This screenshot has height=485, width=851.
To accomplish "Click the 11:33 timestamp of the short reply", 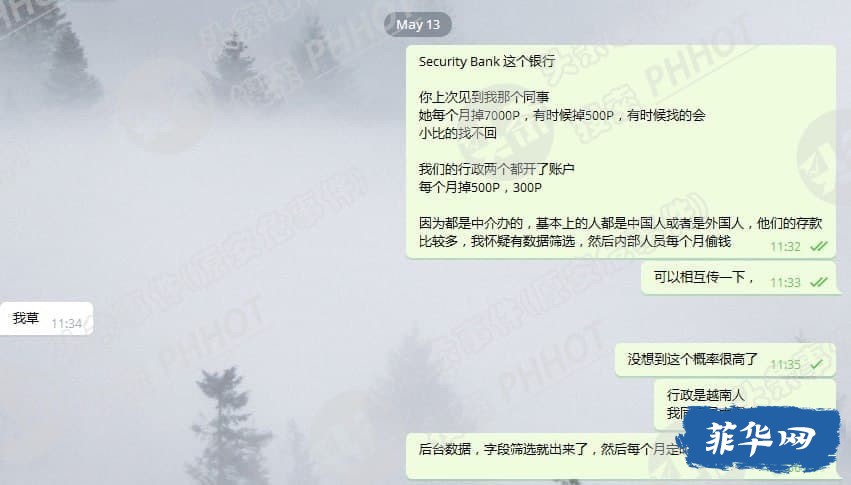I will click(x=785, y=283).
